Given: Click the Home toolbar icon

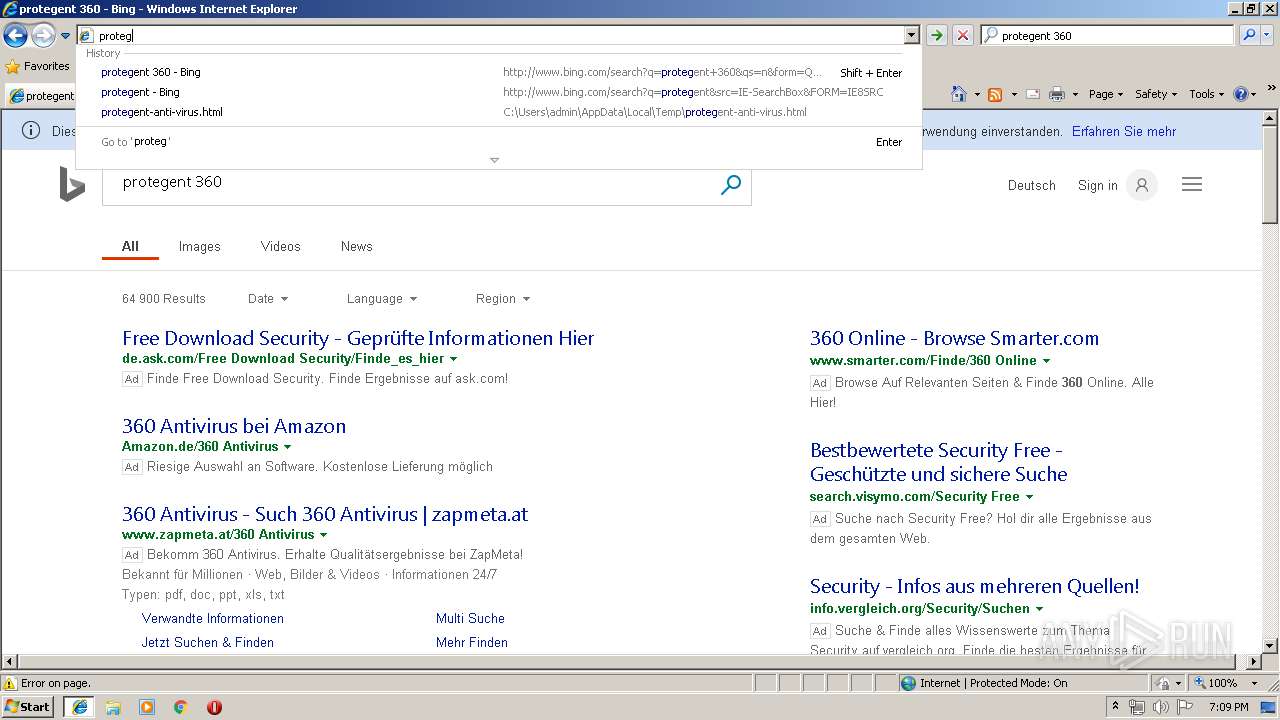Looking at the screenshot, I should 958,94.
